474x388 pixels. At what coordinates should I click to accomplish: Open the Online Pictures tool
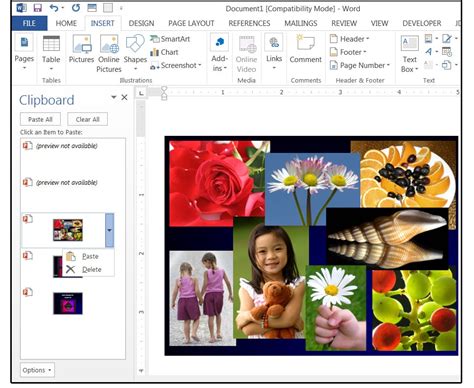109,53
